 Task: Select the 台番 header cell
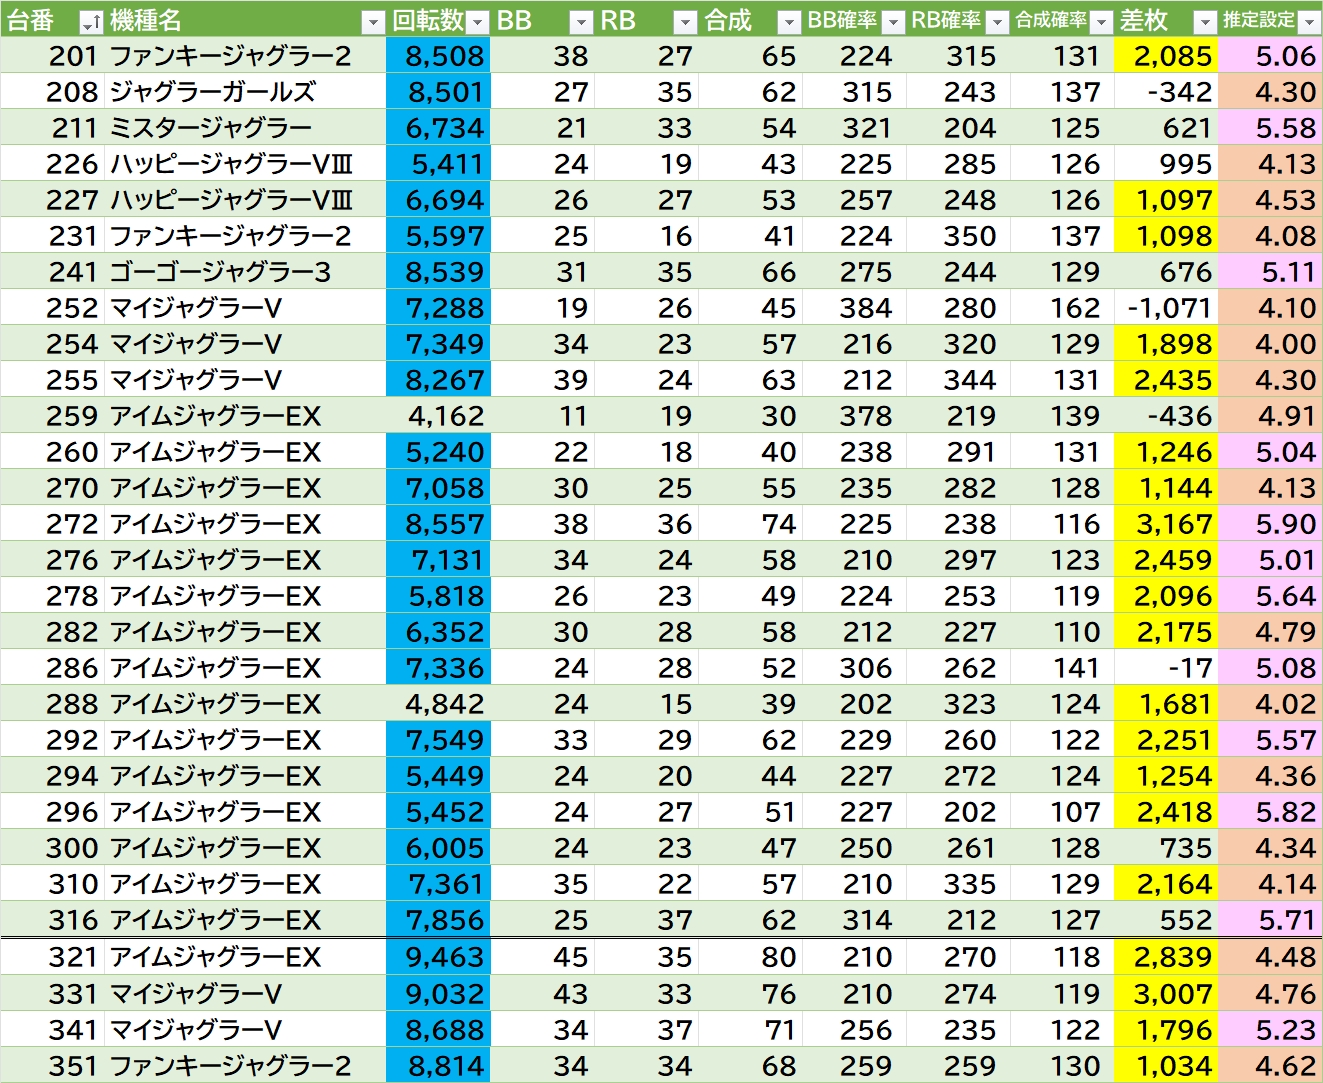tap(52, 20)
